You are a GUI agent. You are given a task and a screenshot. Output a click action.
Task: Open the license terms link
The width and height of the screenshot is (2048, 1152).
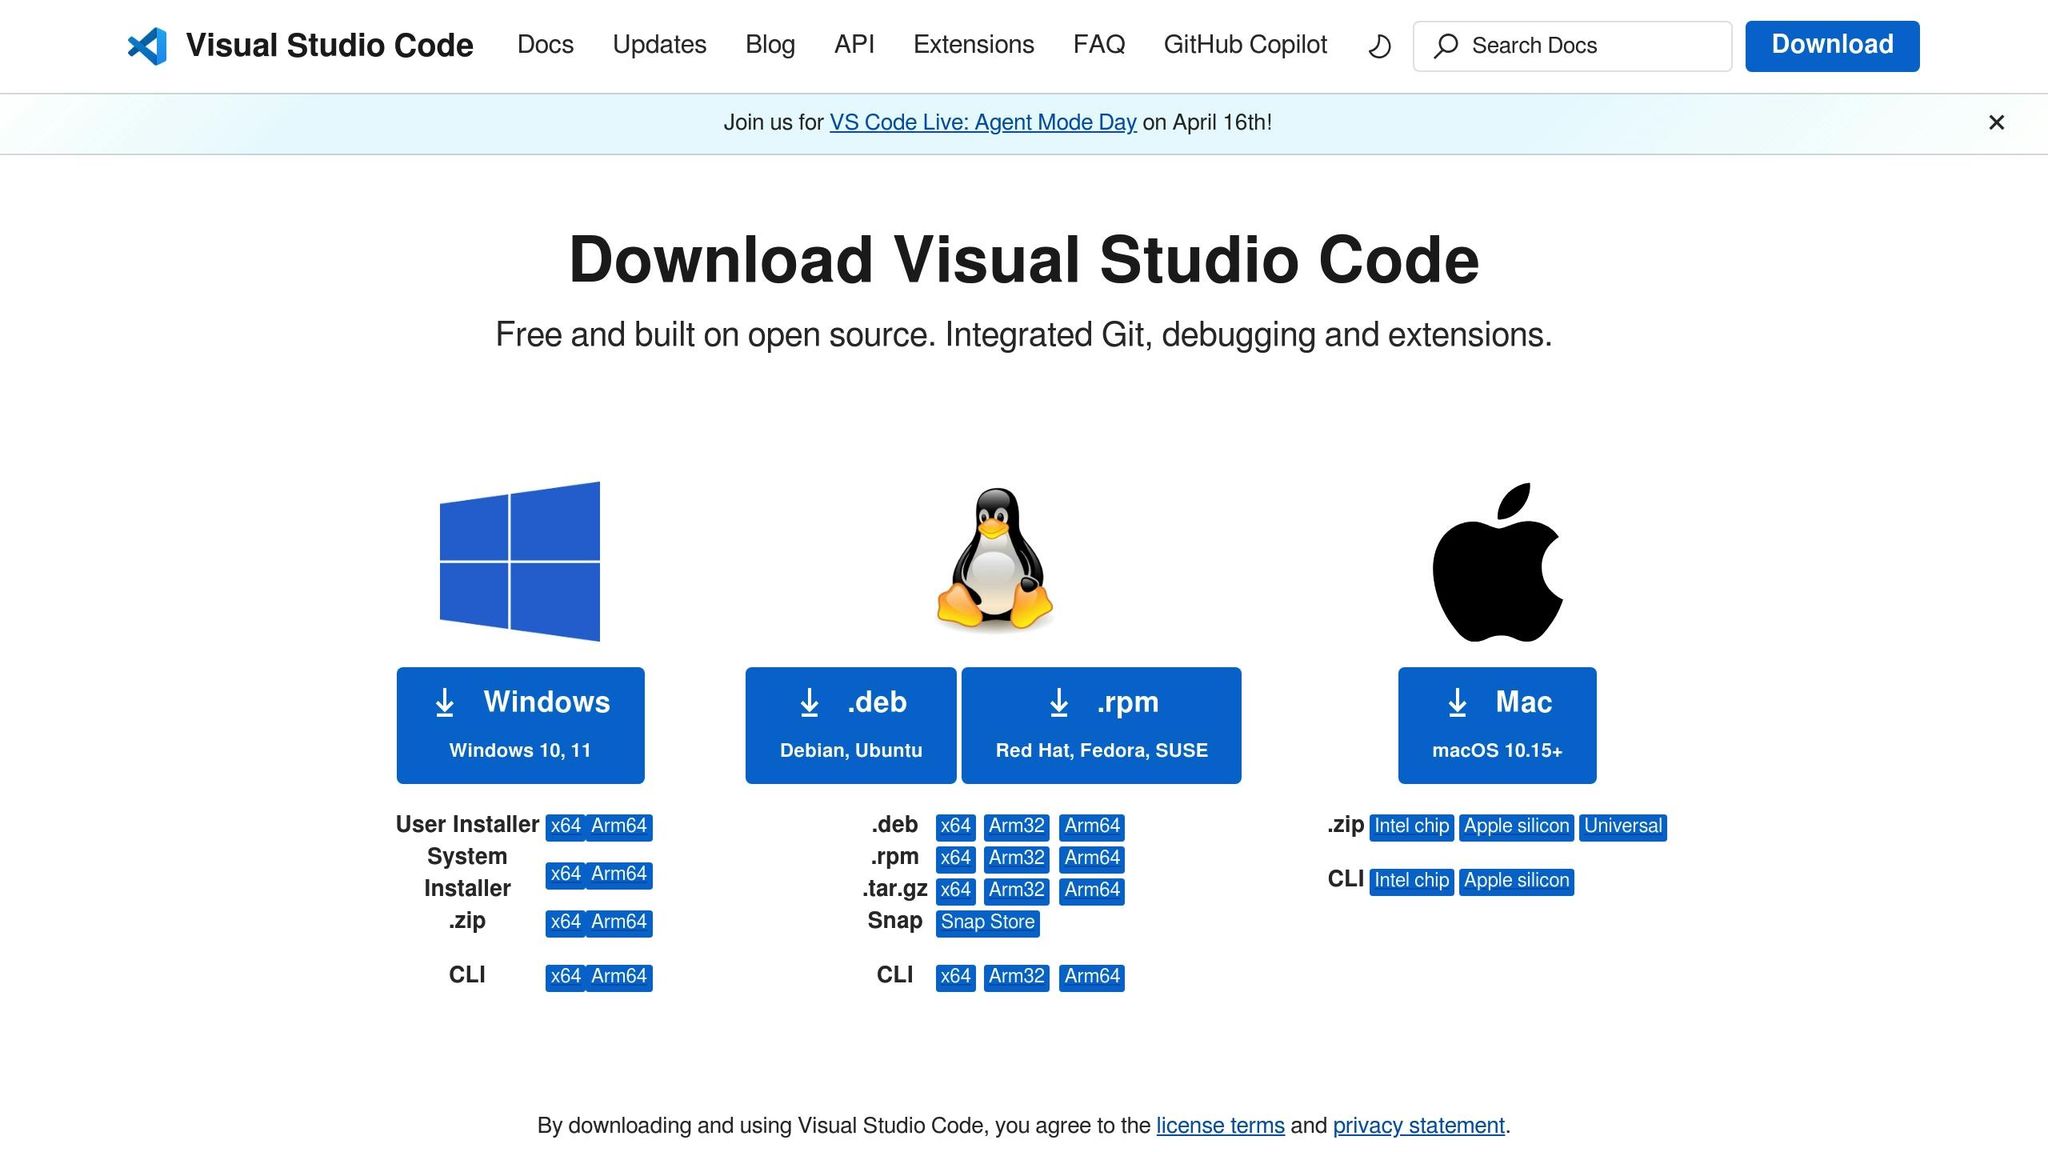point(1220,1126)
